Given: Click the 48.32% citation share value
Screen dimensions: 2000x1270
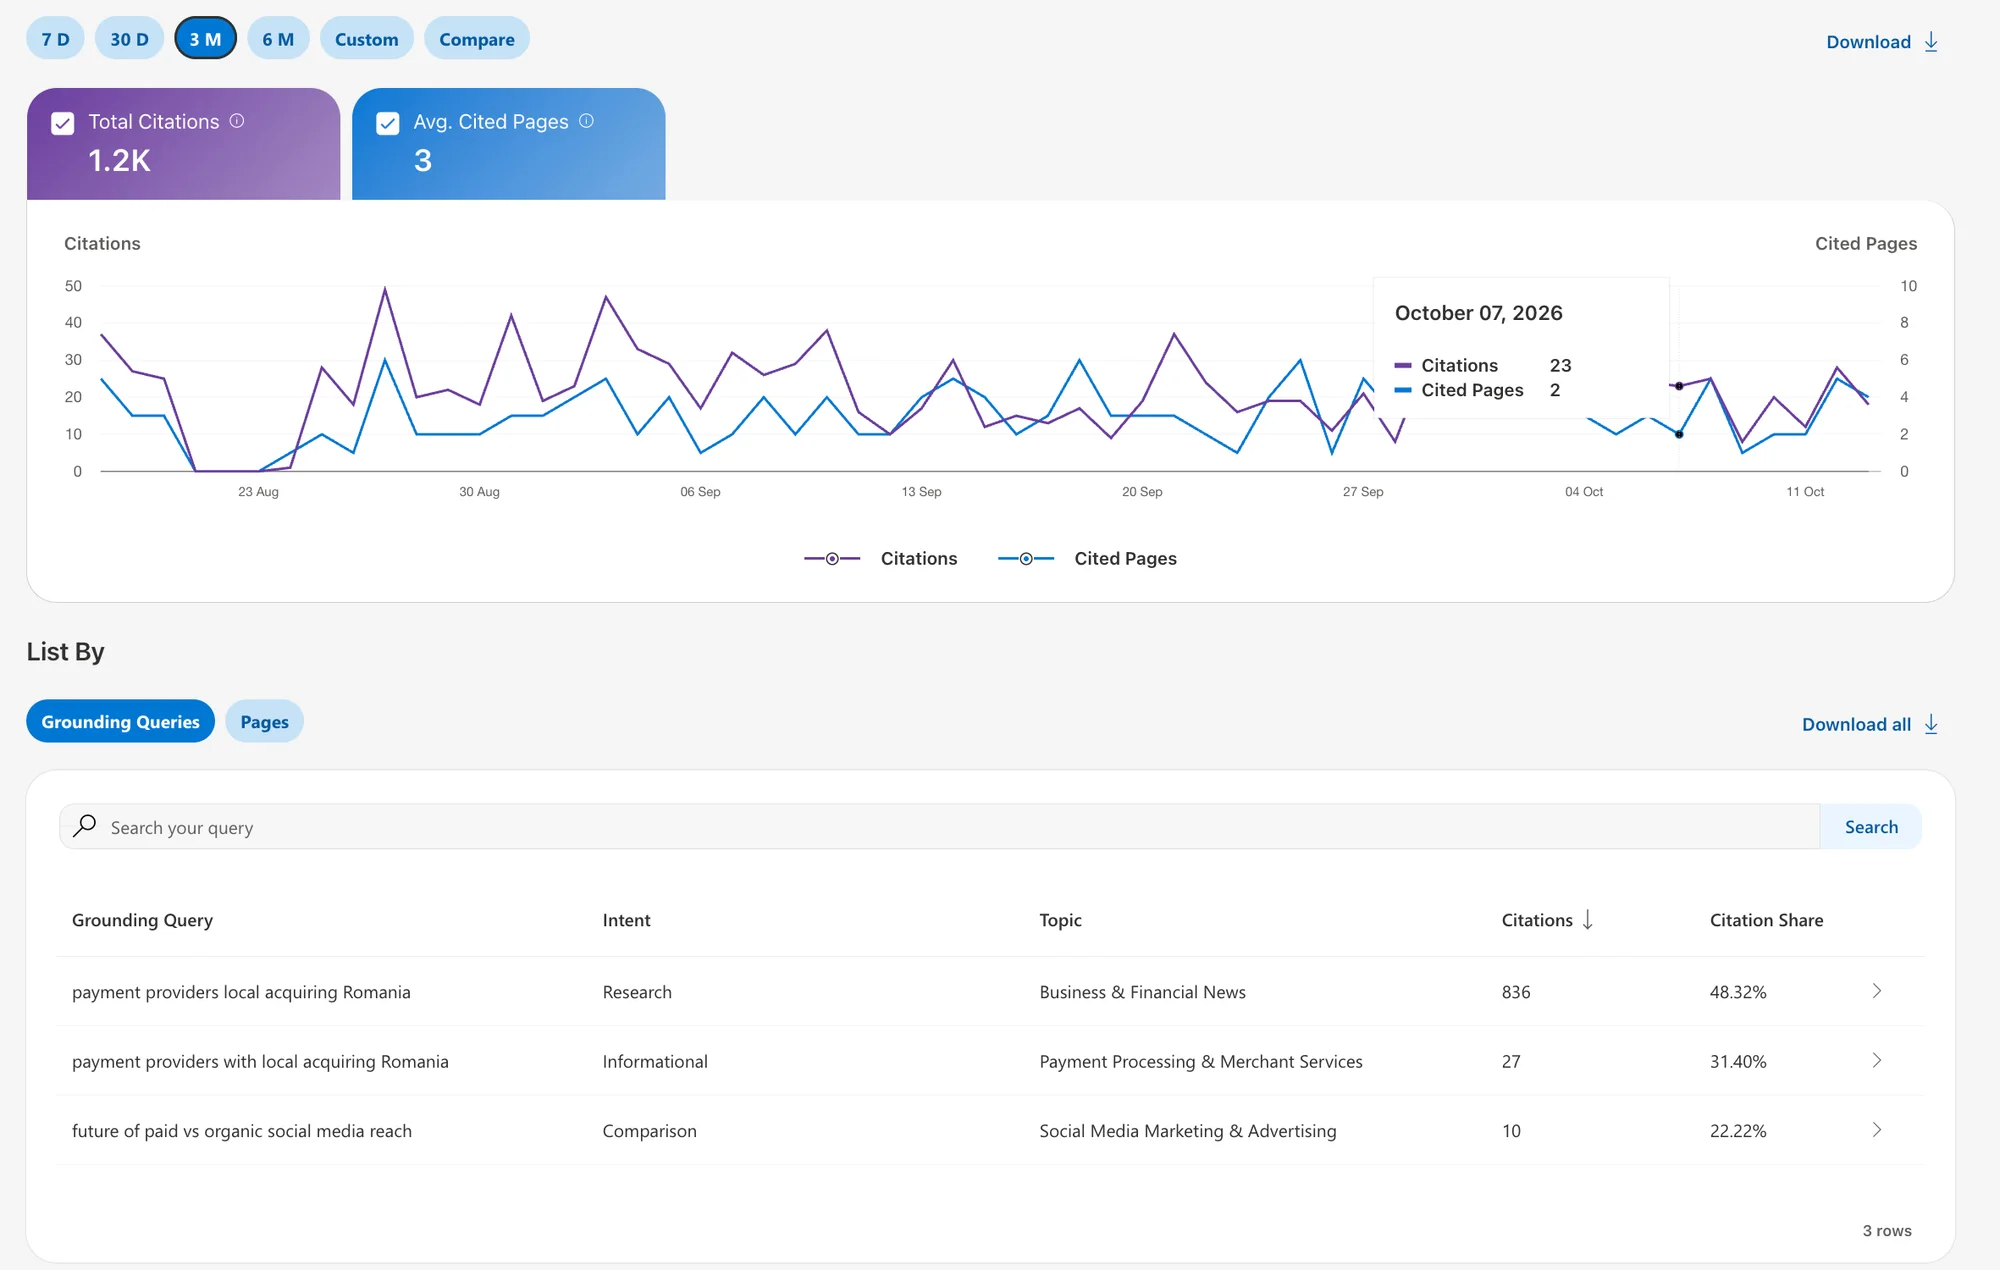Looking at the screenshot, I should coord(1738,992).
